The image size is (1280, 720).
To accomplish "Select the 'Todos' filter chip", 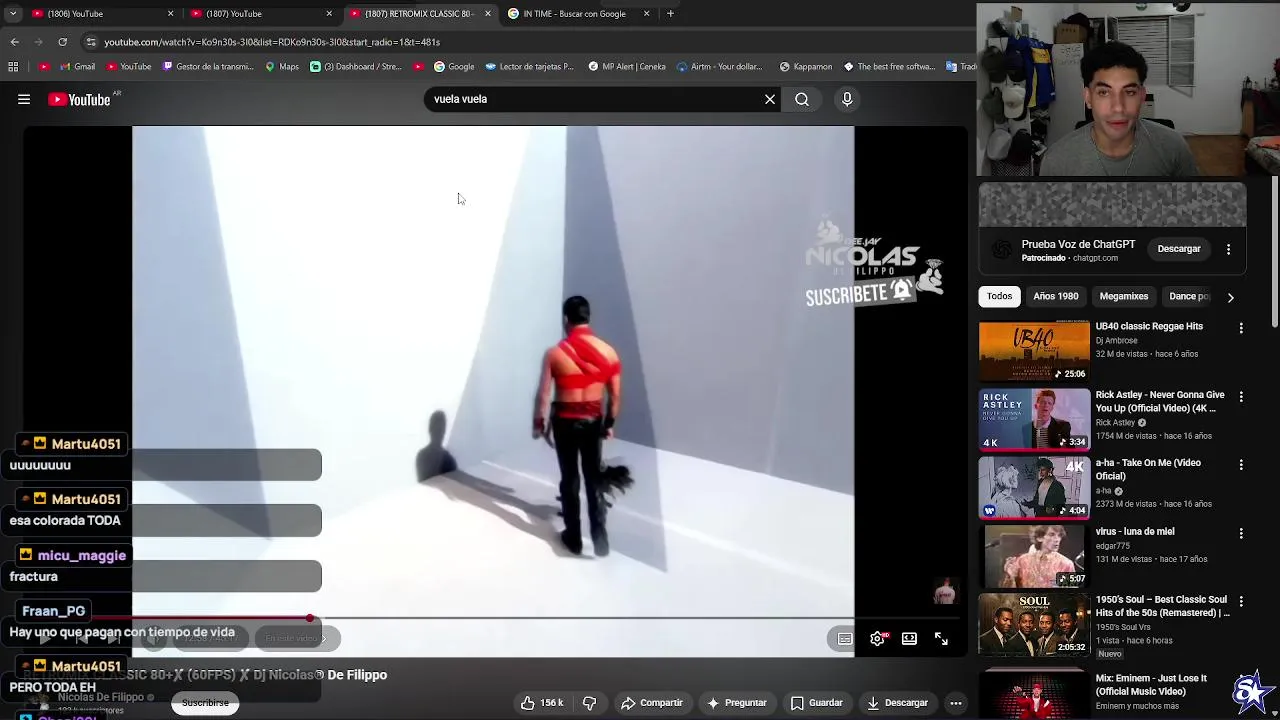I will coord(1000,296).
